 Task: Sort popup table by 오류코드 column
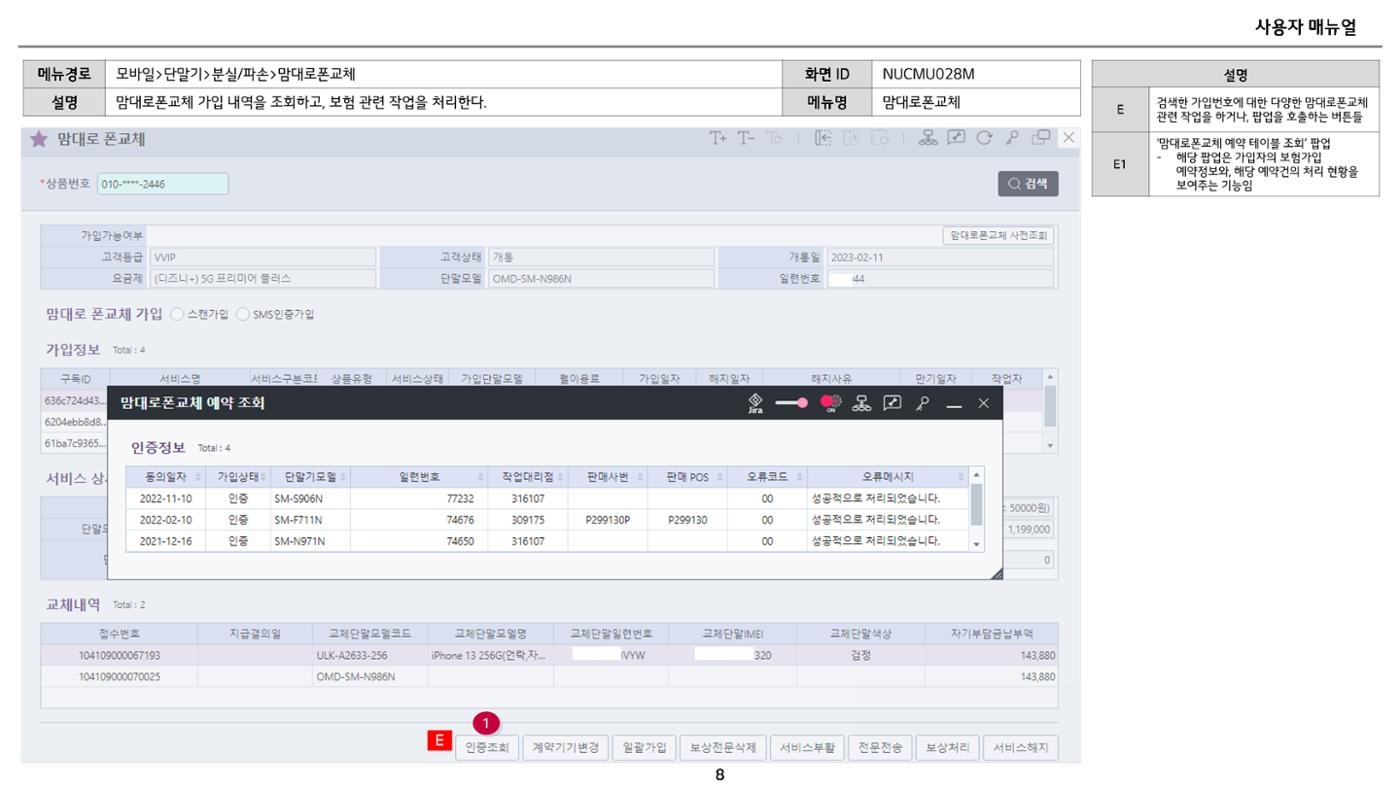767,477
